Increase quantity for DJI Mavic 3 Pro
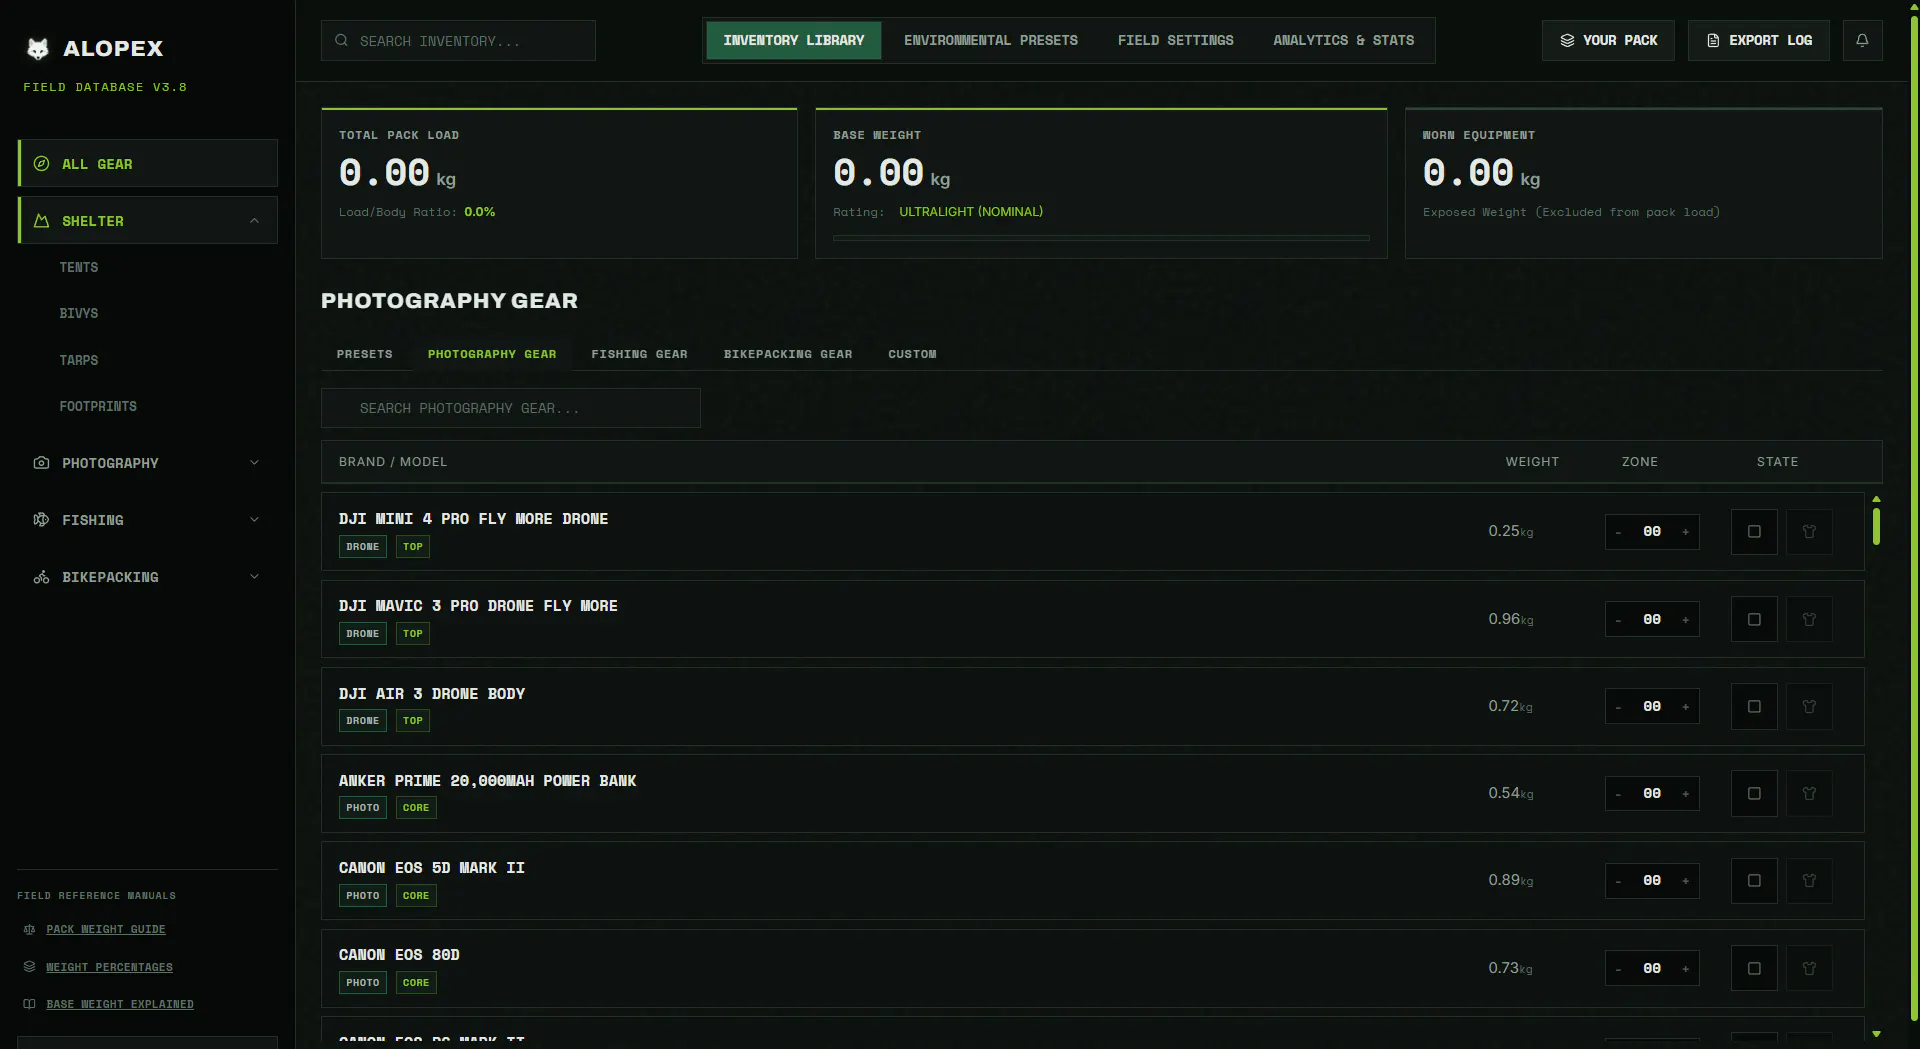The image size is (1920, 1049). tap(1685, 620)
